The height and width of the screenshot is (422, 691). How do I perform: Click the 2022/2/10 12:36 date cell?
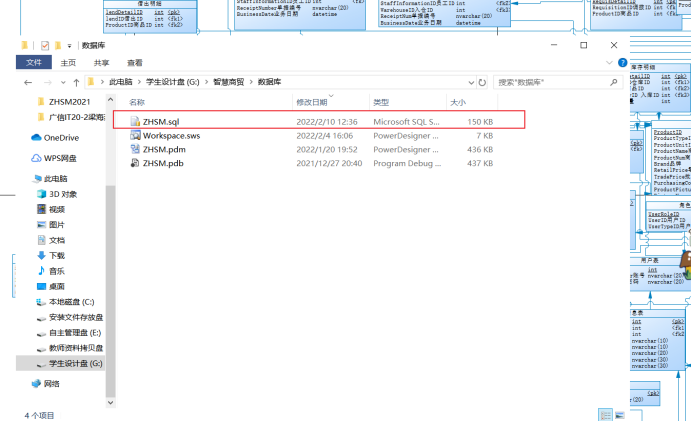327,122
